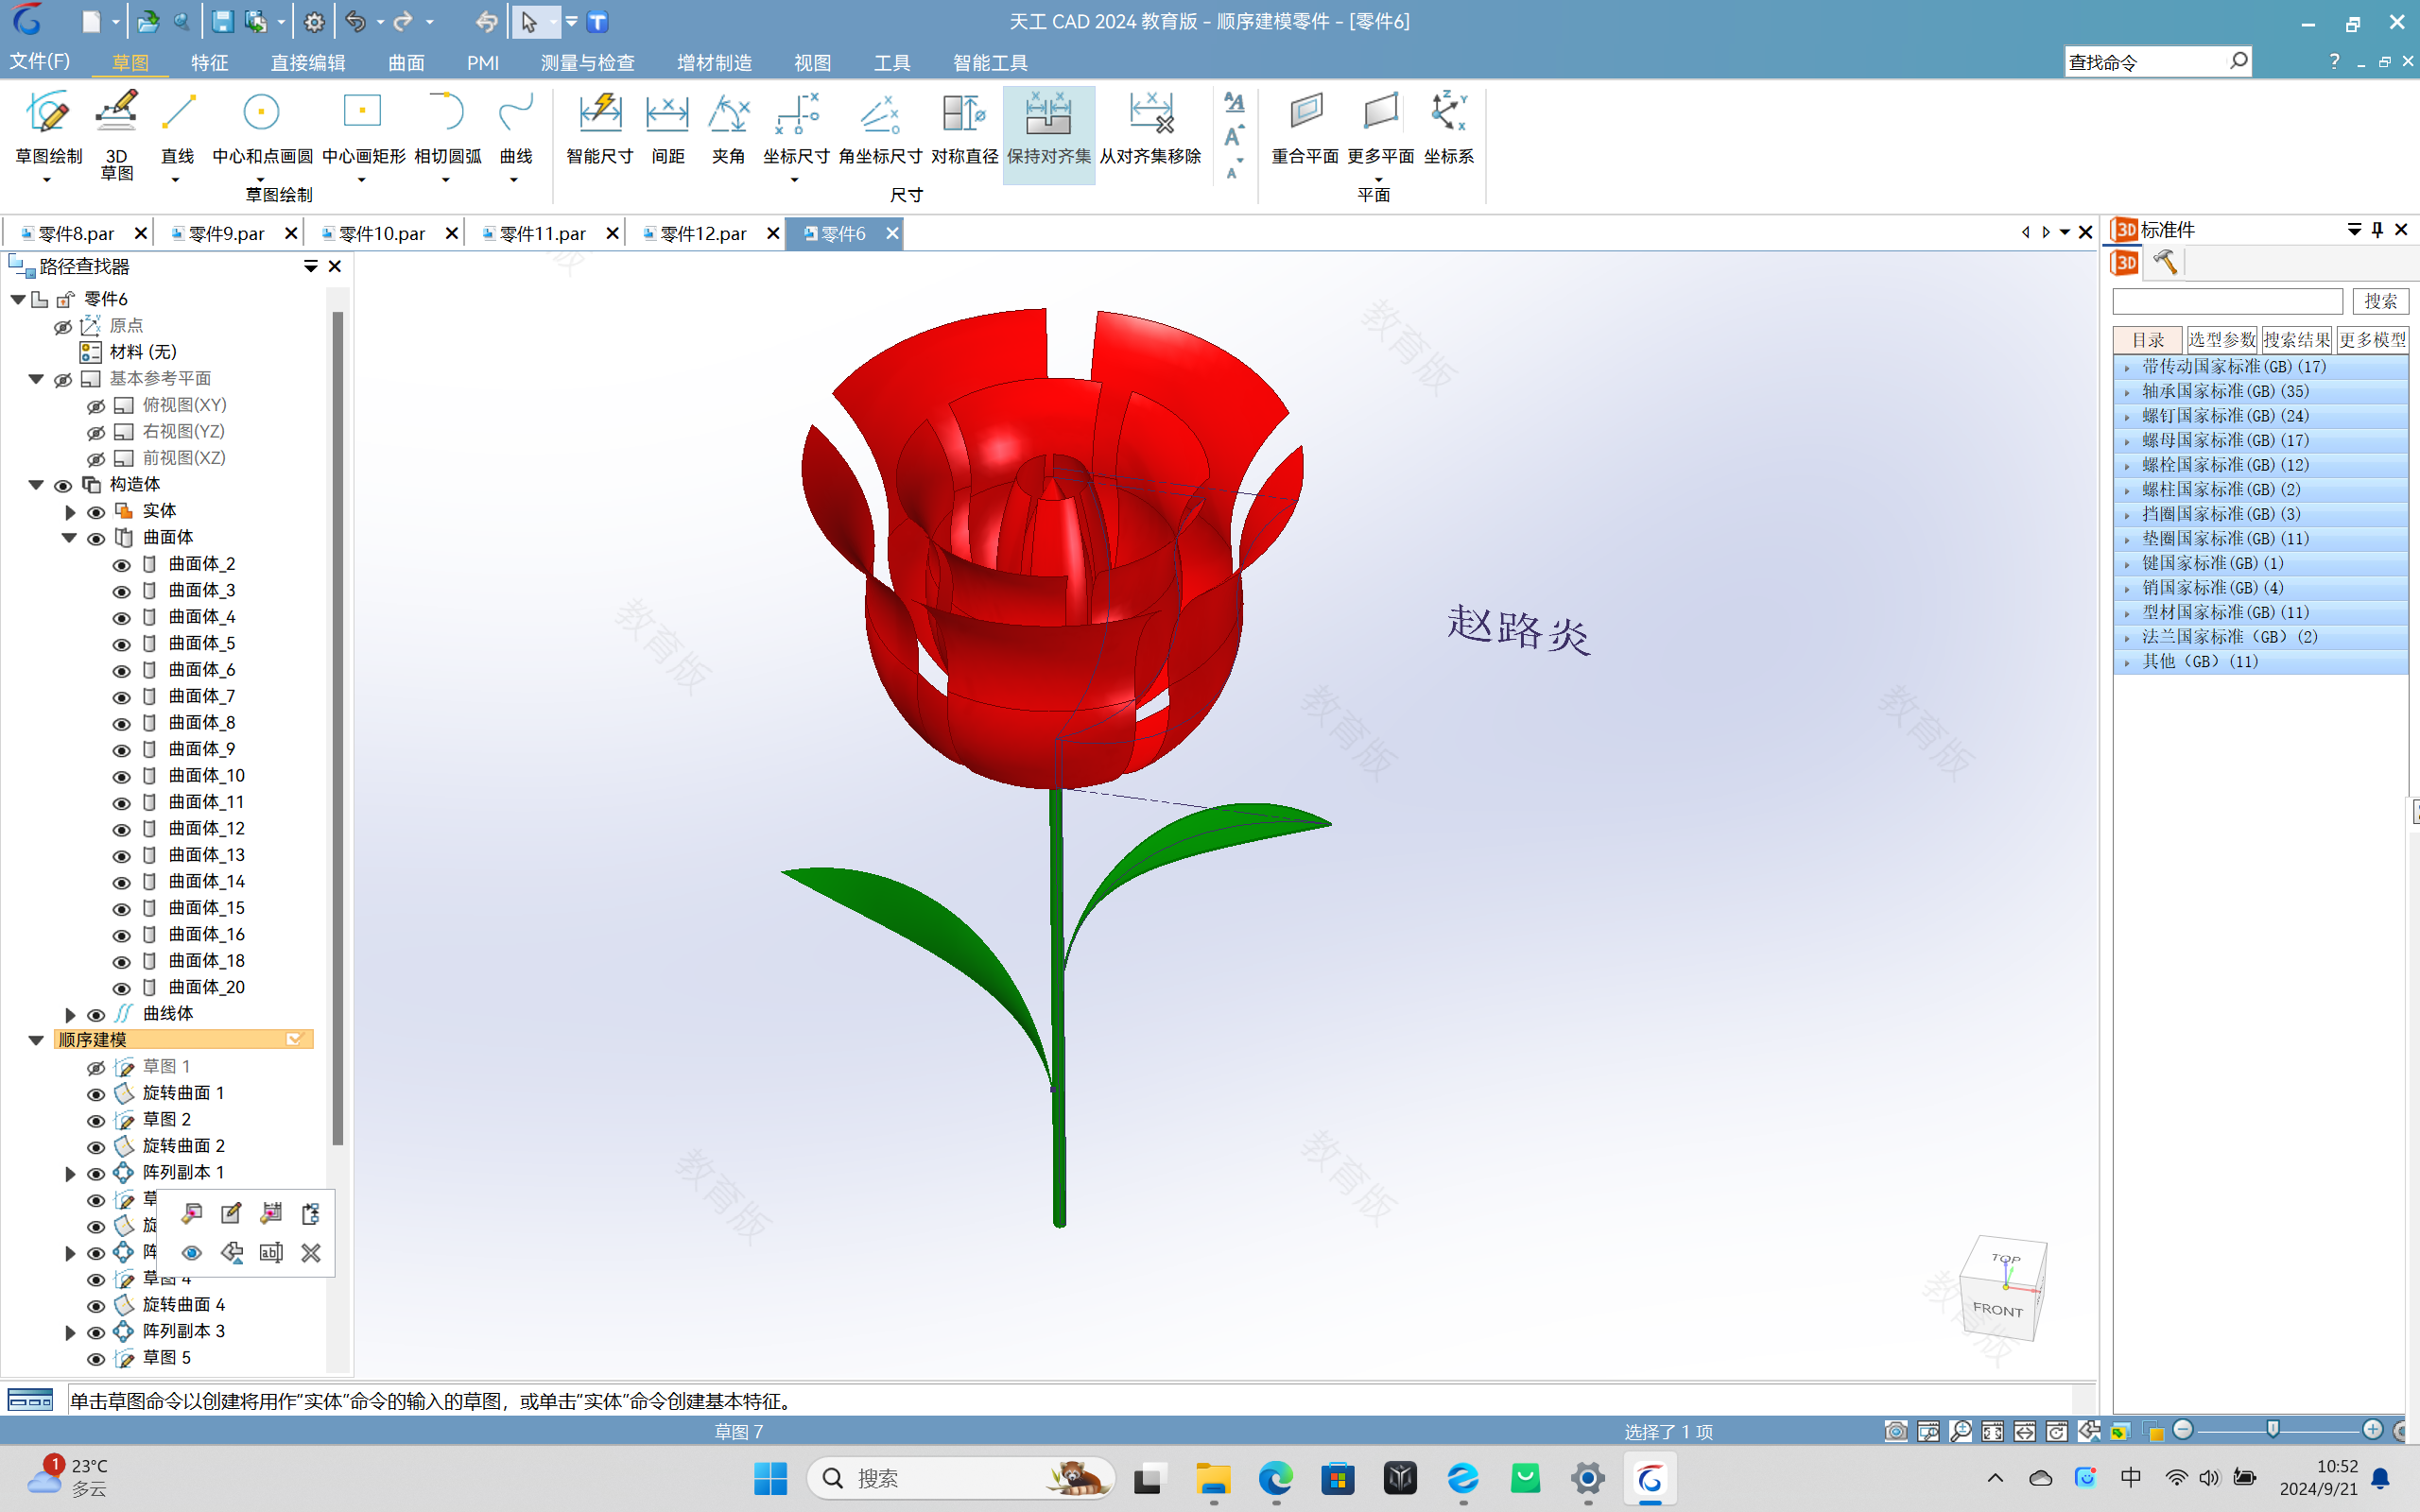2420x1512 pixels.
Task: Activate the 智能尺寸 dimension tool
Action: pos(599,128)
